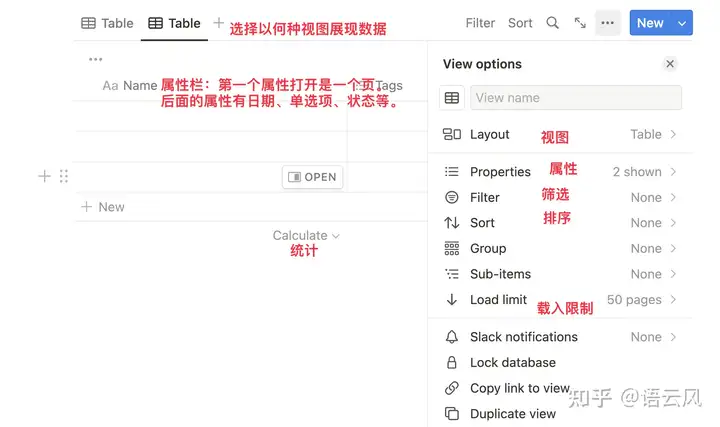The height and width of the screenshot is (427, 720).
Task: Choose Copy link to view
Action: pyautogui.click(x=519, y=388)
